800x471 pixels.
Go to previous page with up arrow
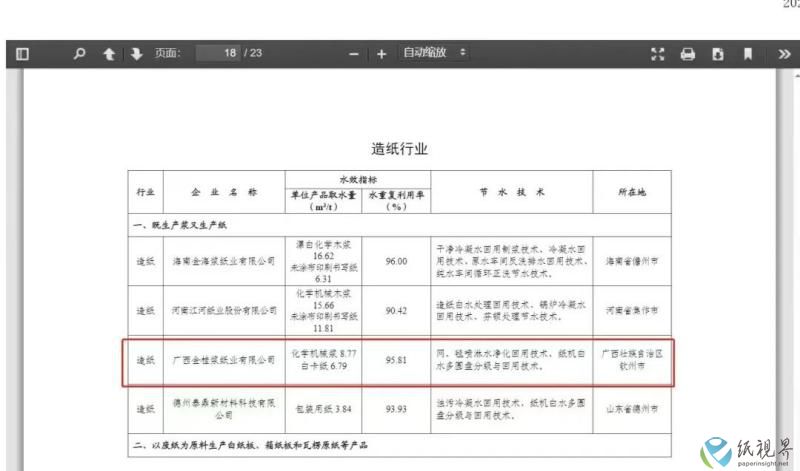point(109,54)
